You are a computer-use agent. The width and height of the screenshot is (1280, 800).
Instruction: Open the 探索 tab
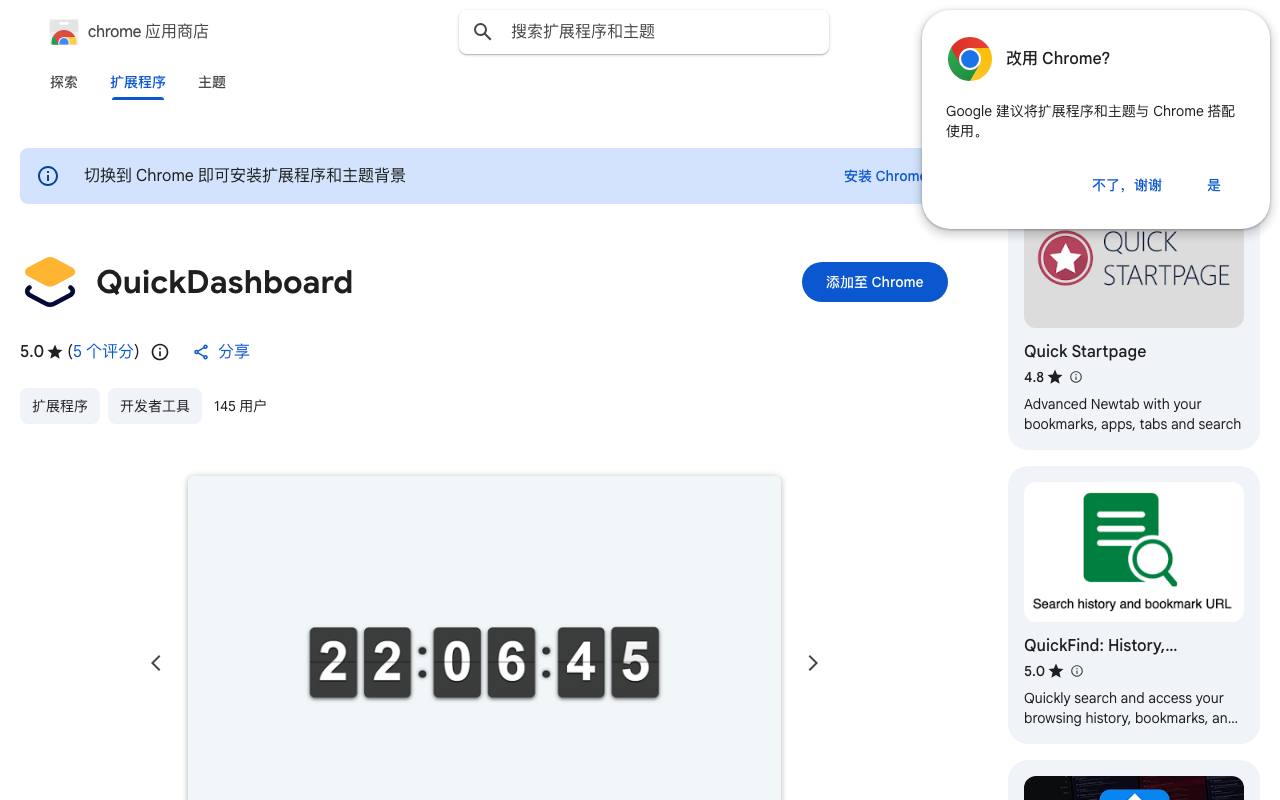point(64,82)
